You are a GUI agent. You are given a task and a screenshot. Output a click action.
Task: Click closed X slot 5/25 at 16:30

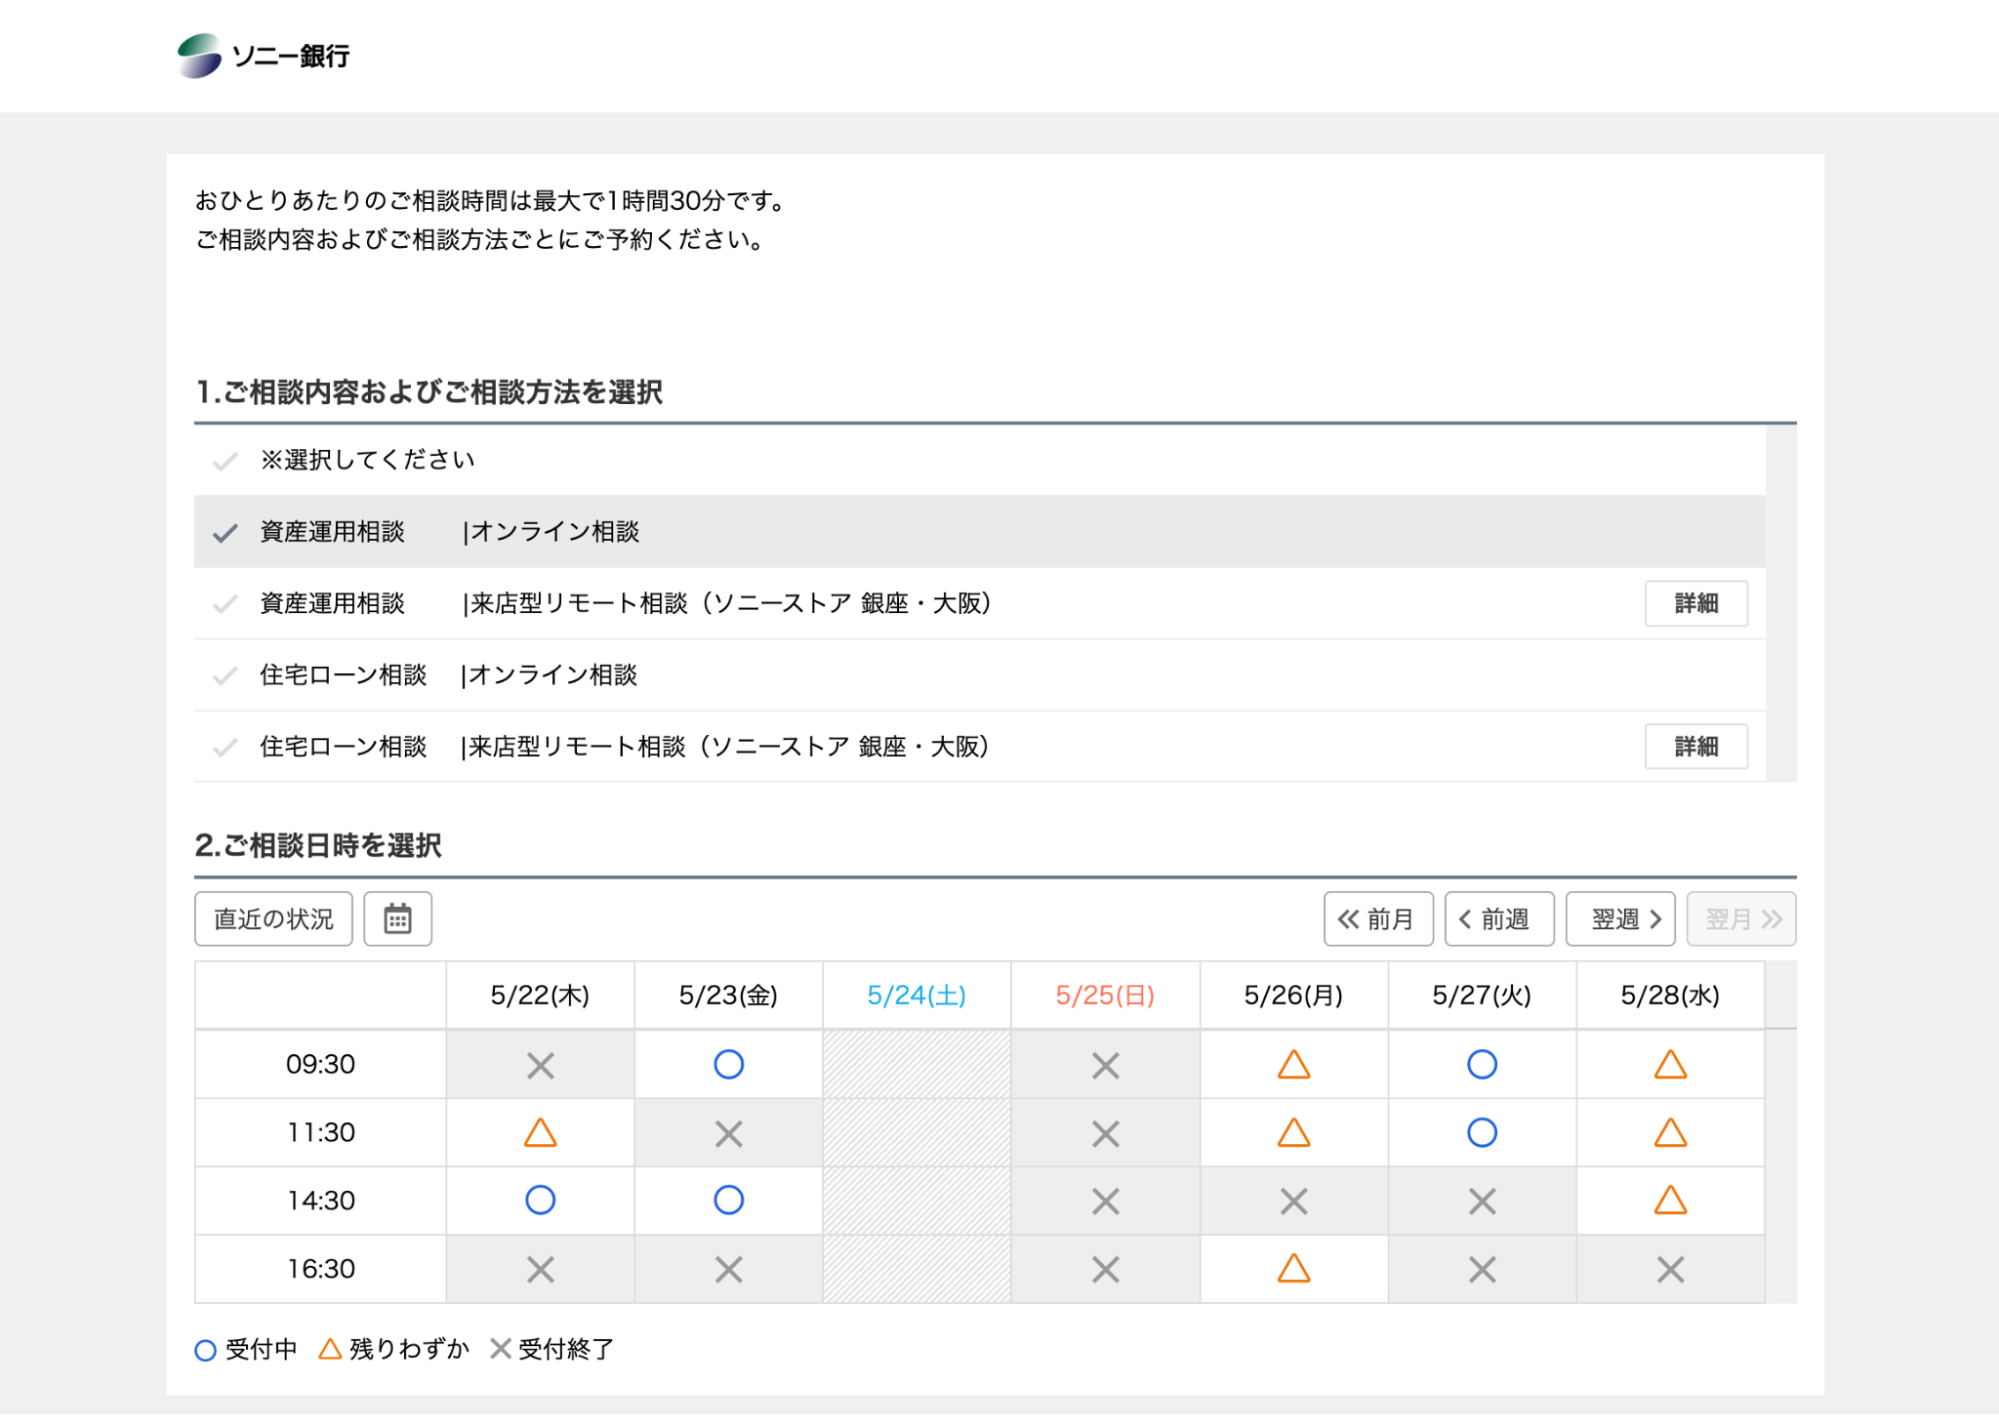pyautogui.click(x=1106, y=1270)
